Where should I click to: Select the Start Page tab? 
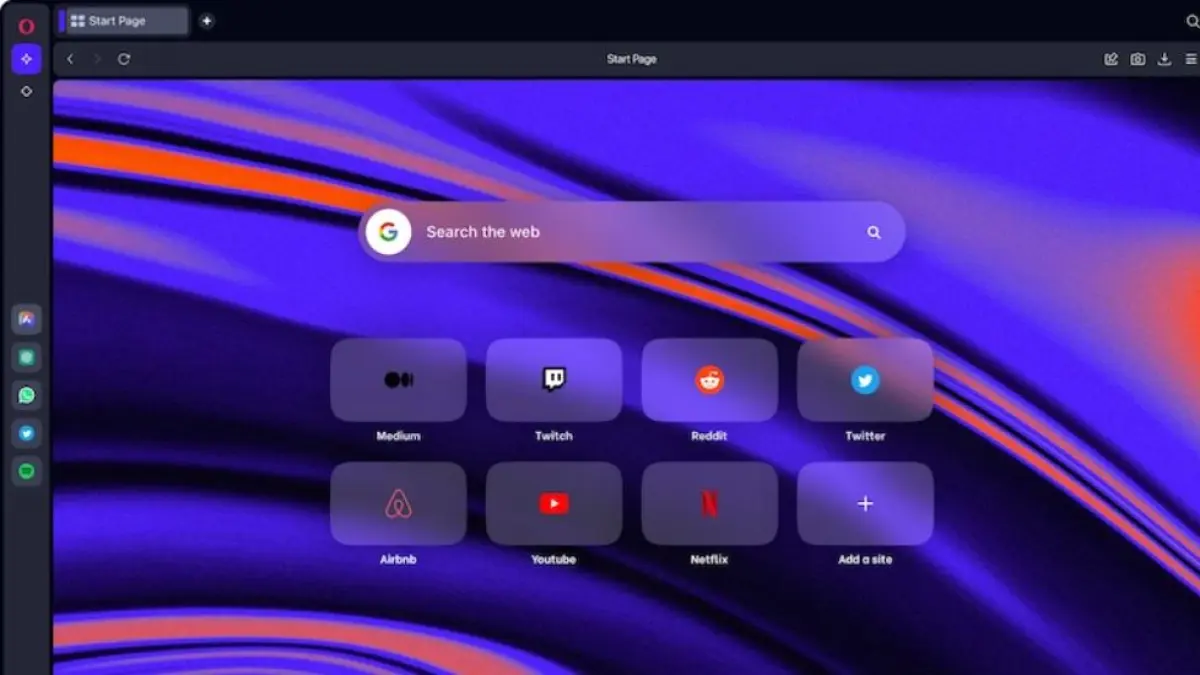124,21
